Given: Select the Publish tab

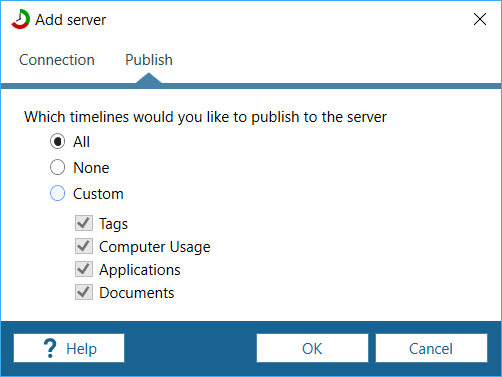Looking at the screenshot, I should click(149, 60).
